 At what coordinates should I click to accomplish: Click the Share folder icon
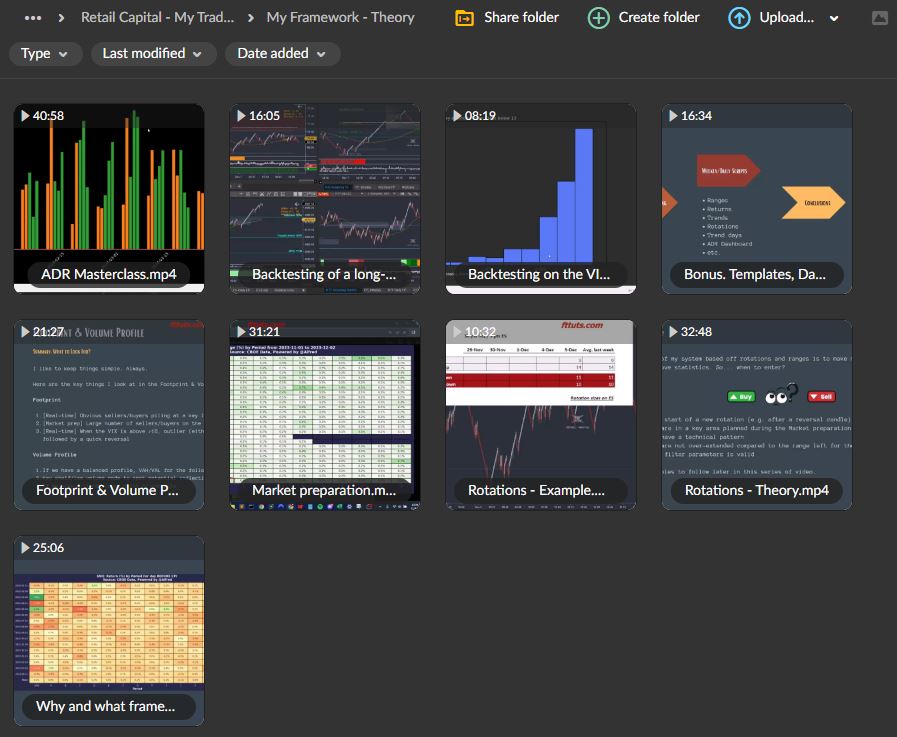pyautogui.click(x=464, y=18)
